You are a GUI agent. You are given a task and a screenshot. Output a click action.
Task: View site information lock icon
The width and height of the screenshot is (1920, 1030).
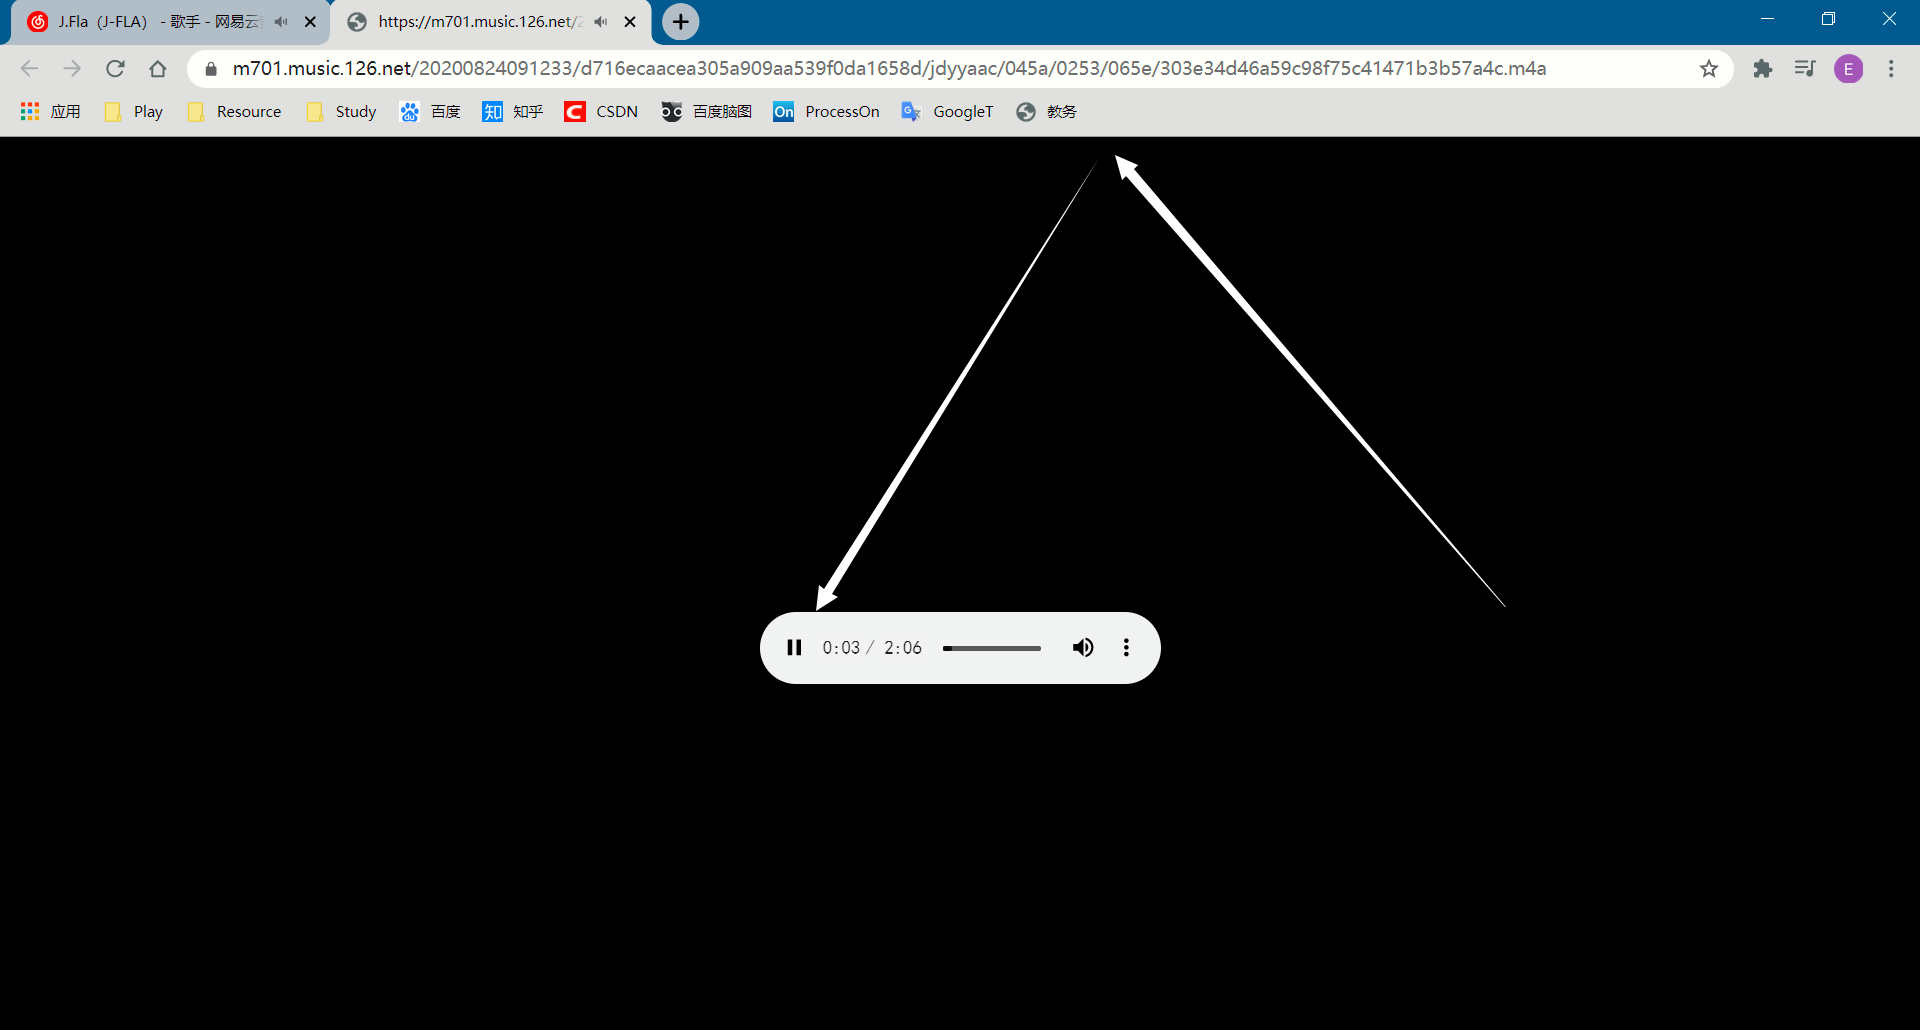click(211, 68)
